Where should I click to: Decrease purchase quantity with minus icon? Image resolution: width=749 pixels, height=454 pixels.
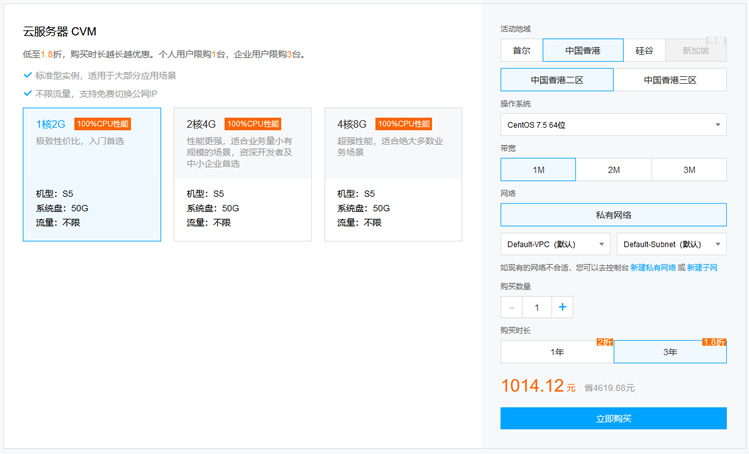tap(511, 308)
